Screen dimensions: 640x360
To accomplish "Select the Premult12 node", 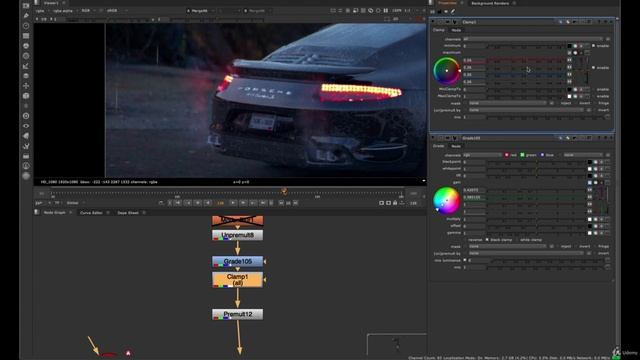I will (238, 314).
